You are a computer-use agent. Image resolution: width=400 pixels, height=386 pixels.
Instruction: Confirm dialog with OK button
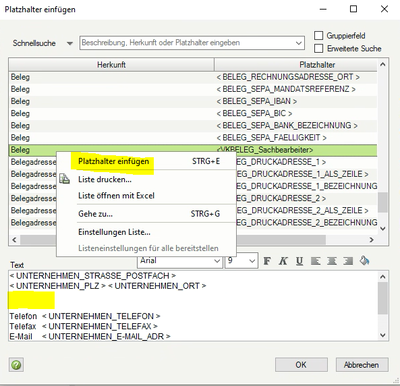(x=301, y=365)
